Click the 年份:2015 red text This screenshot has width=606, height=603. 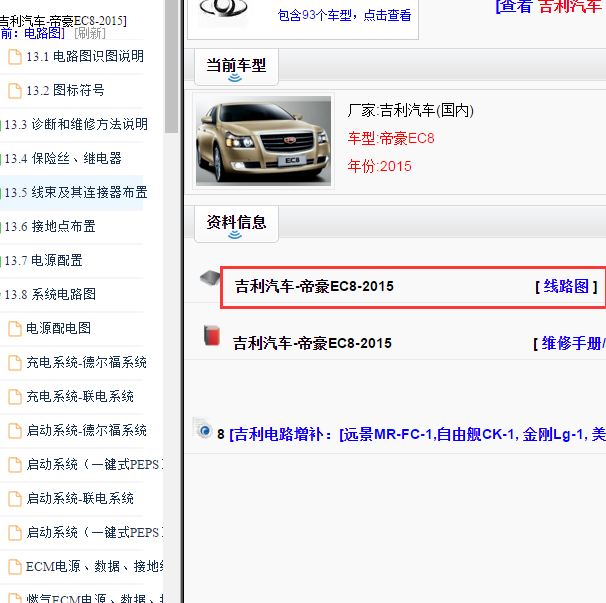pos(379,166)
